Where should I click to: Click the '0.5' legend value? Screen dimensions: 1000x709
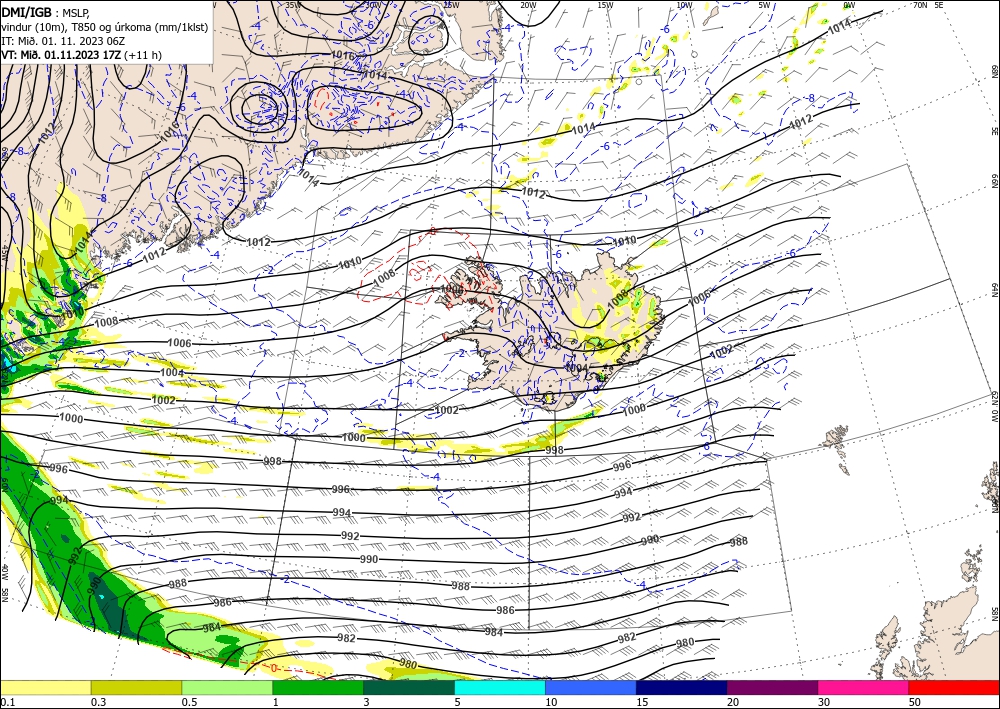click(x=188, y=702)
